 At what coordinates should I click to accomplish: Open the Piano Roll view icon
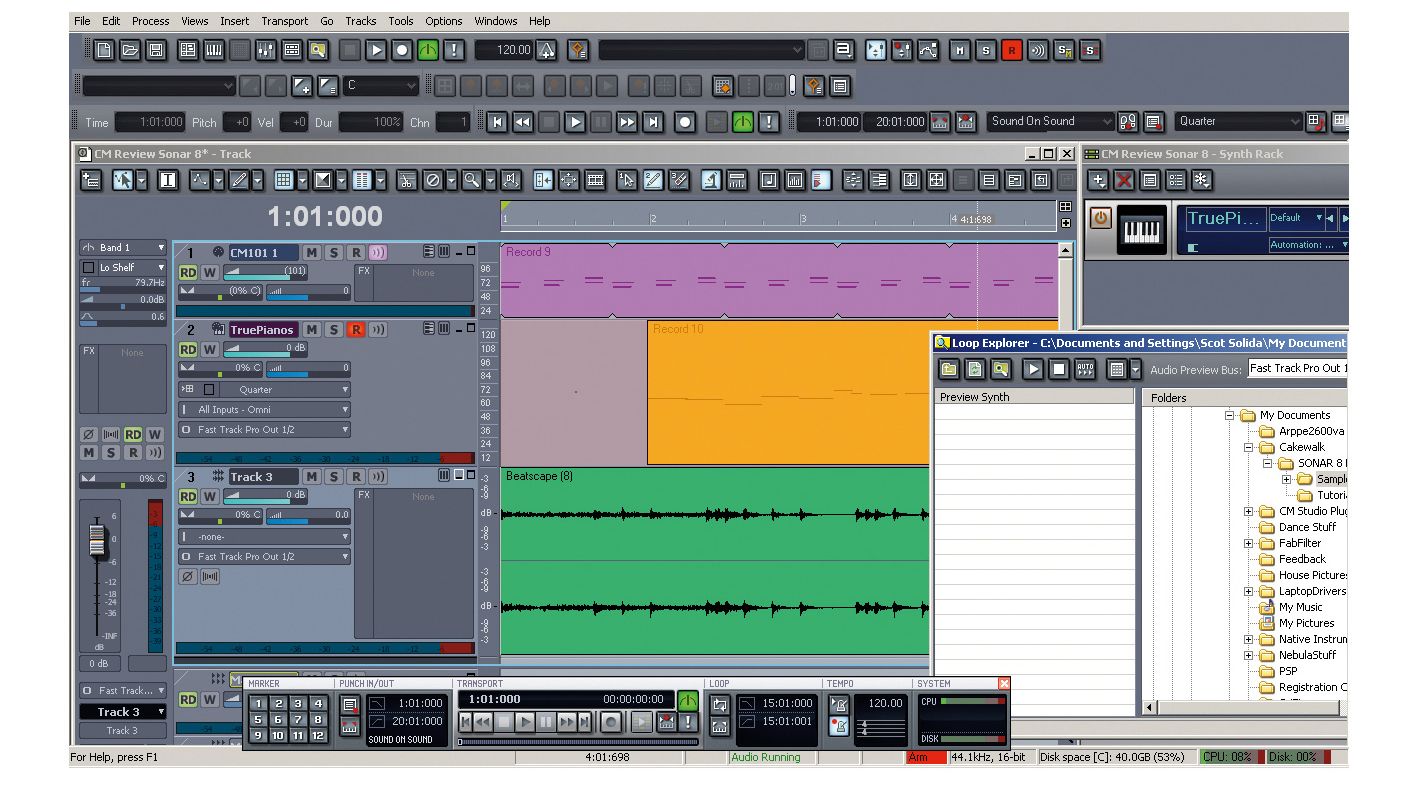(x=214, y=49)
